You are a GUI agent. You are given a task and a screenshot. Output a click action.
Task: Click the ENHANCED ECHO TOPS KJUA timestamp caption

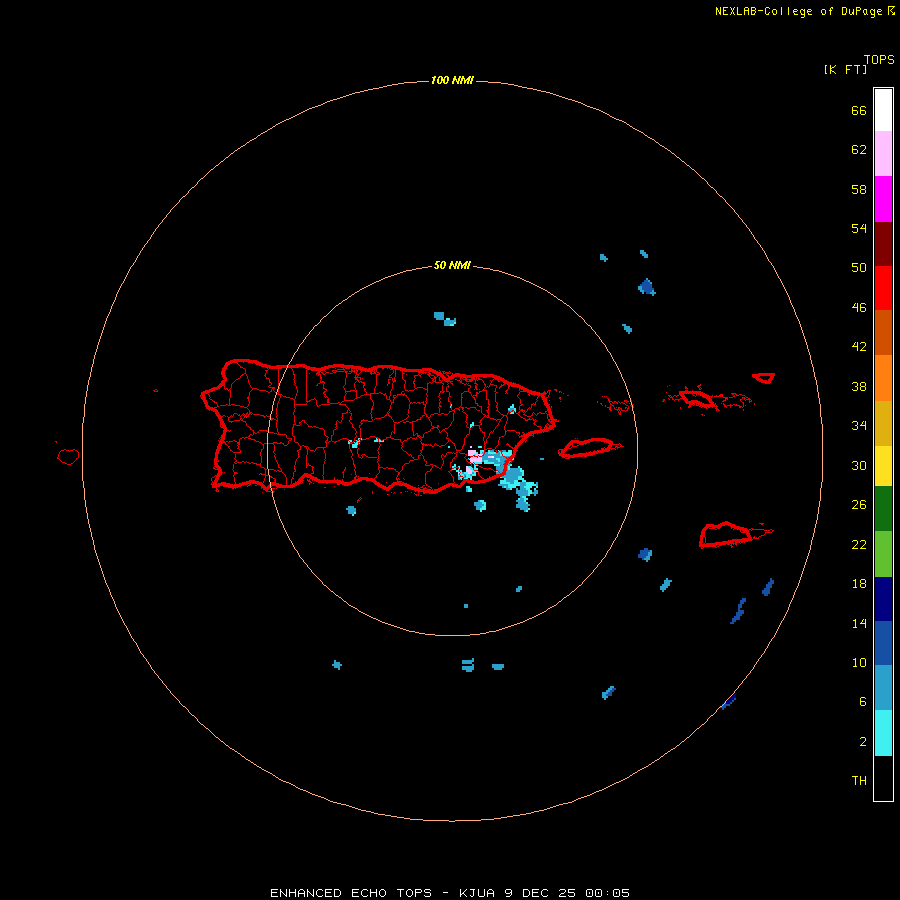coord(450,893)
